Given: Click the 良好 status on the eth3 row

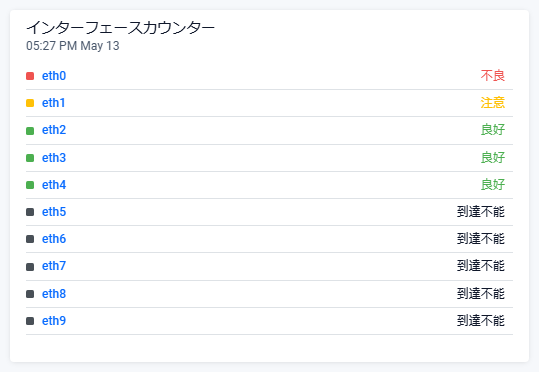Looking at the screenshot, I should [493, 157].
